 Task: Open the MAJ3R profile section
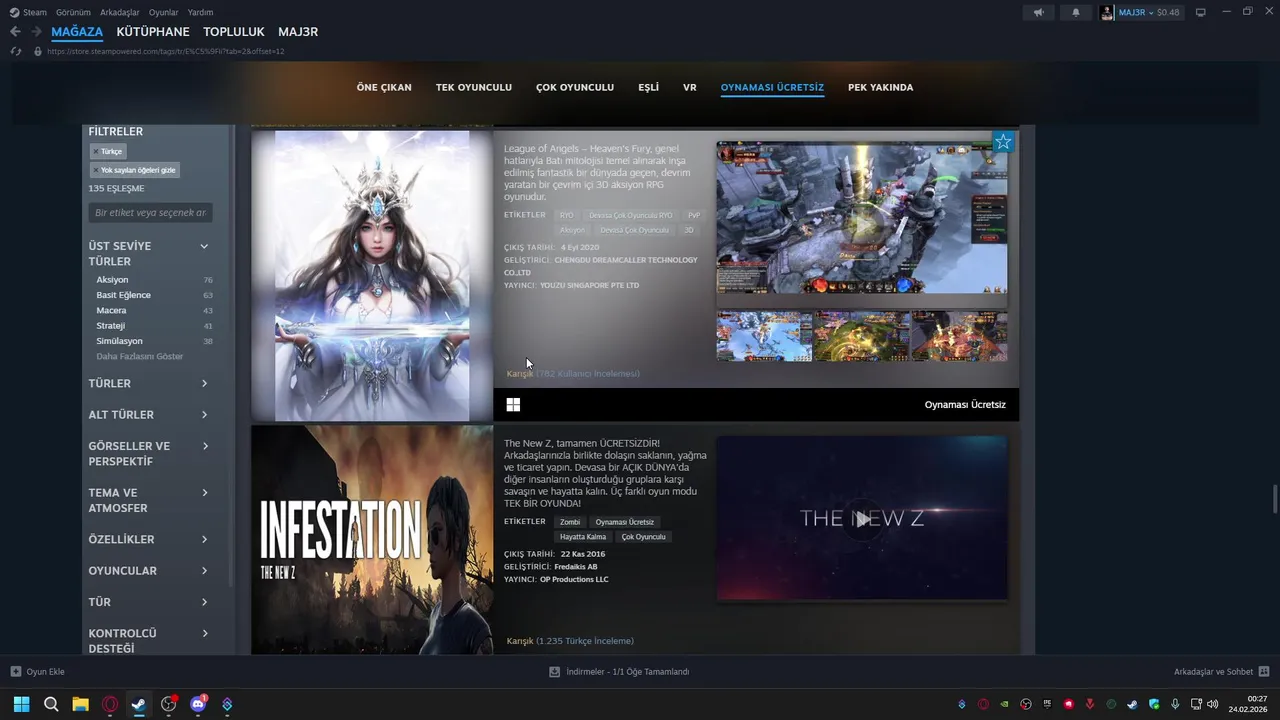pyautogui.click(x=298, y=32)
